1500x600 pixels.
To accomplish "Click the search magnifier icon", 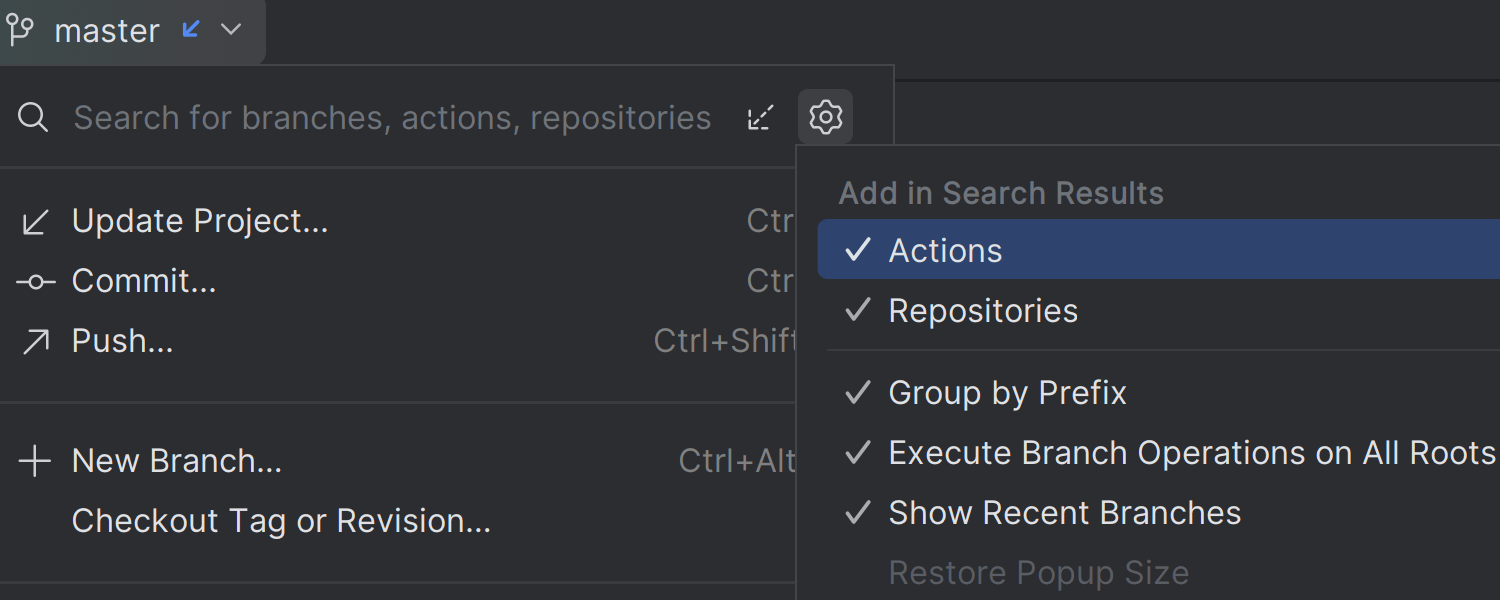I will click(33, 118).
